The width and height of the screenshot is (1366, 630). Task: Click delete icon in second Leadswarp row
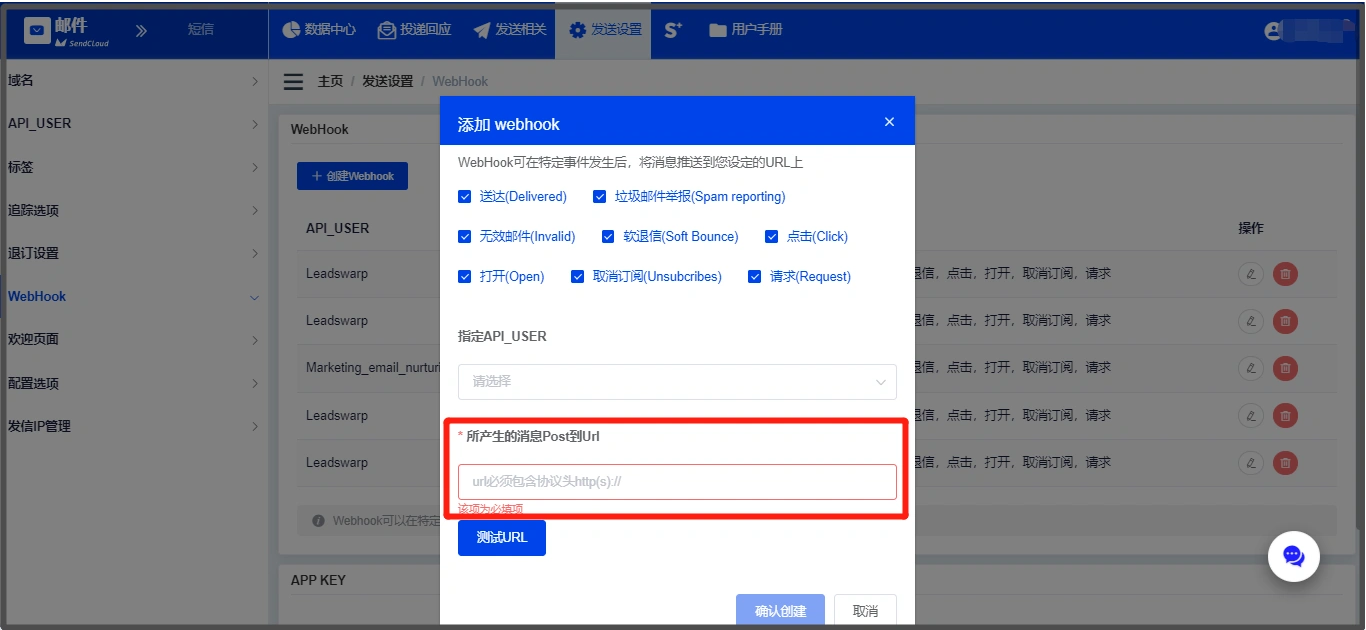[1286, 321]
